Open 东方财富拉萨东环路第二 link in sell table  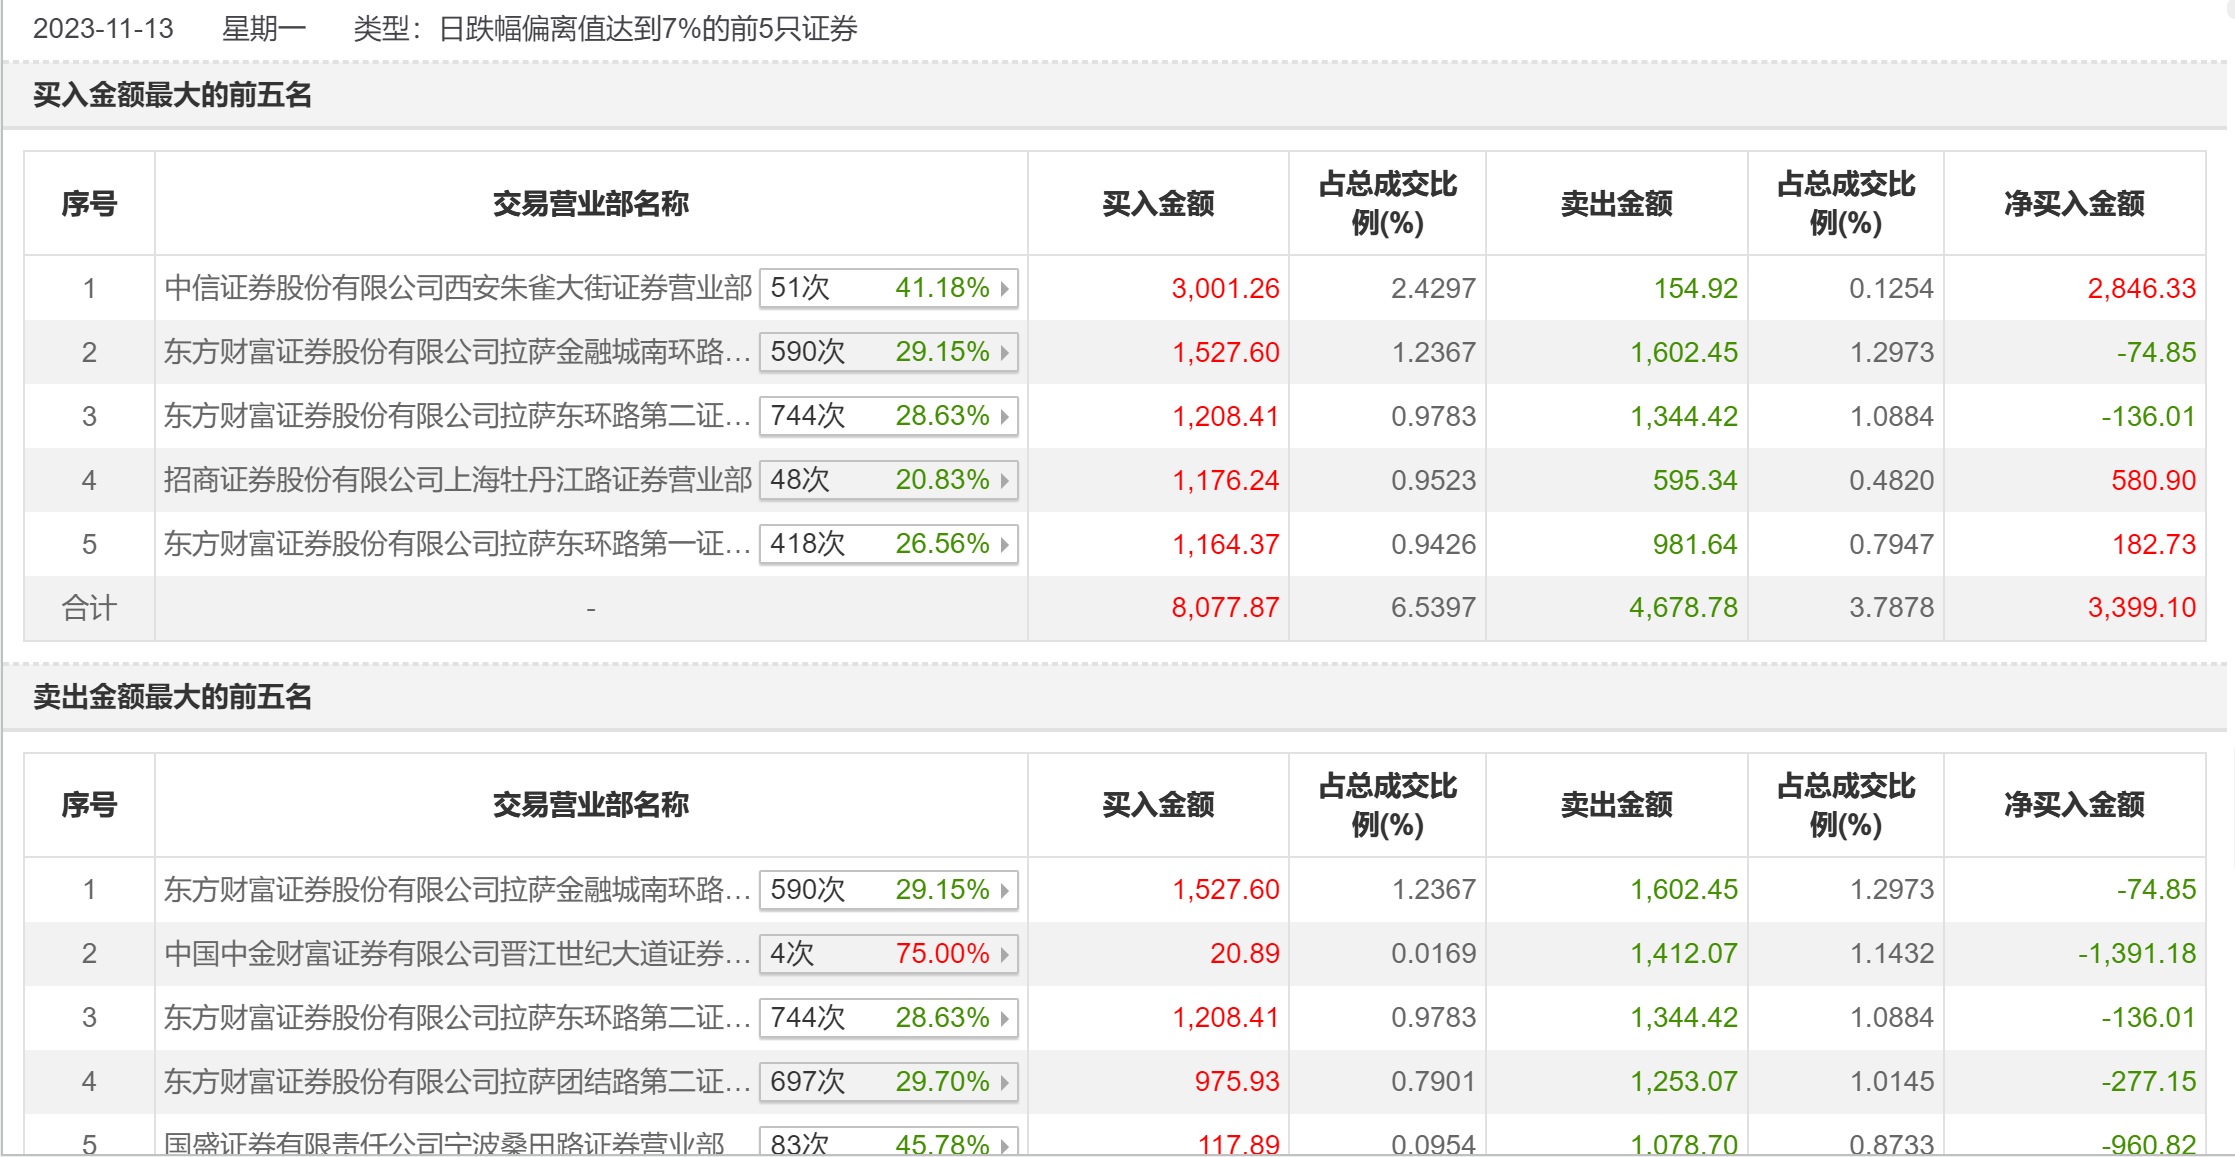click(x=458, y=1018)
